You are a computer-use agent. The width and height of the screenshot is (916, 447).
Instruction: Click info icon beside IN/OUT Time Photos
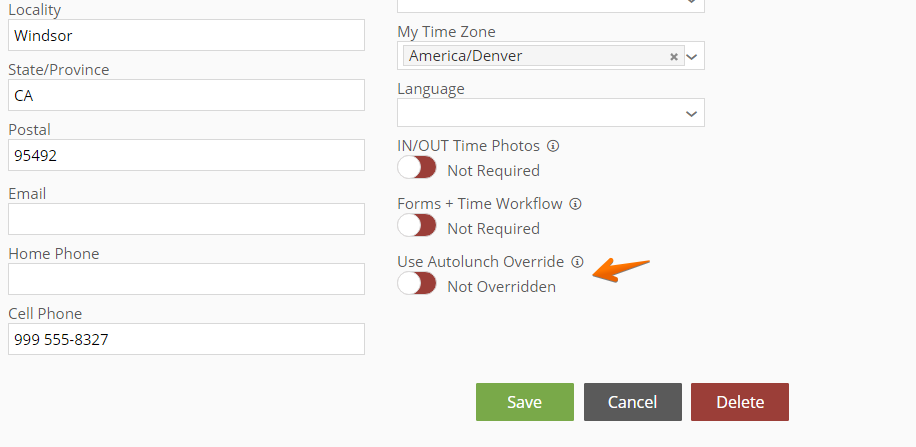tap(553, 146)
